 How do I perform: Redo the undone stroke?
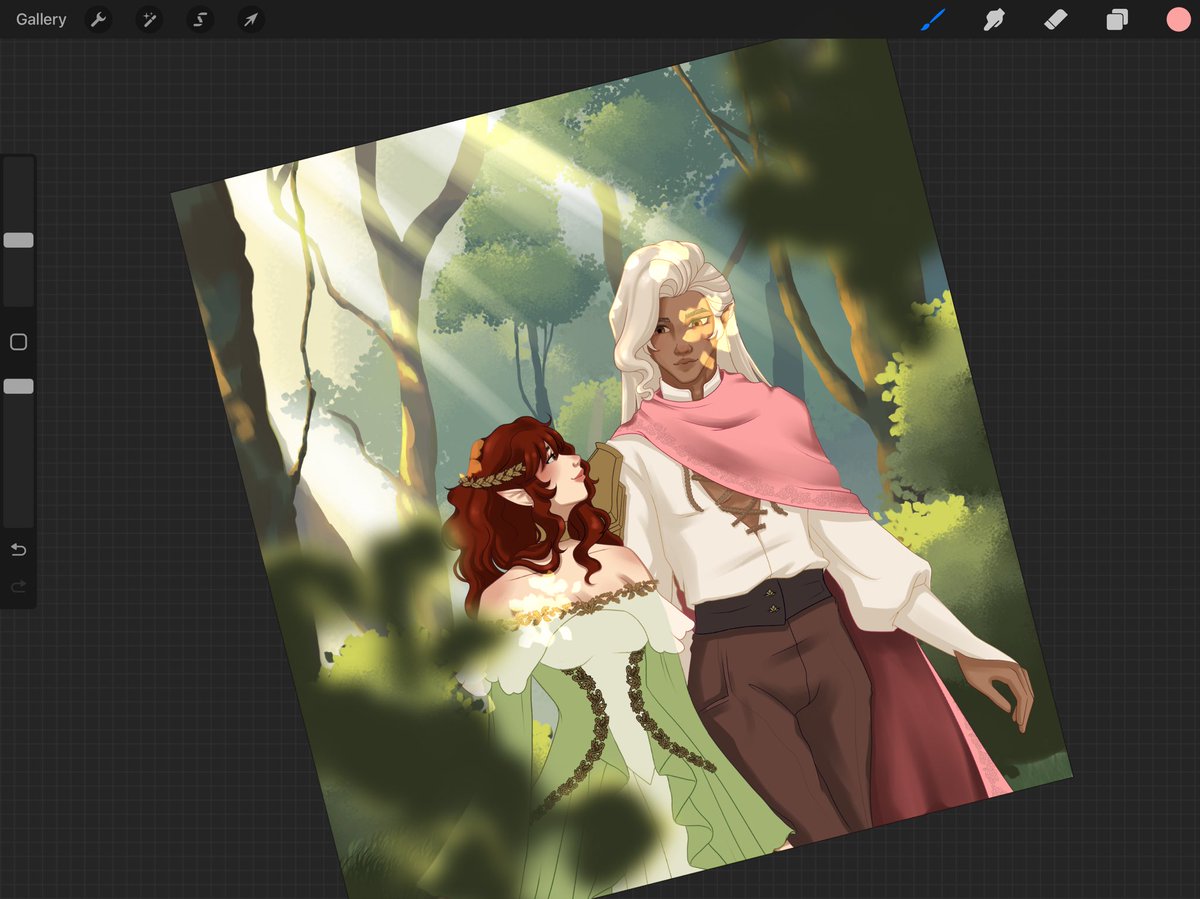(18, 586)
